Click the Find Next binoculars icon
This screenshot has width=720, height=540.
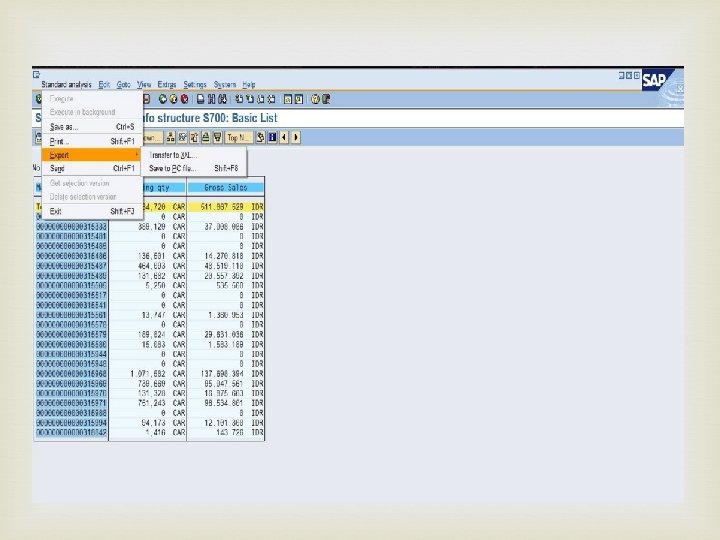pyautogui.click(x=223, y=99)
